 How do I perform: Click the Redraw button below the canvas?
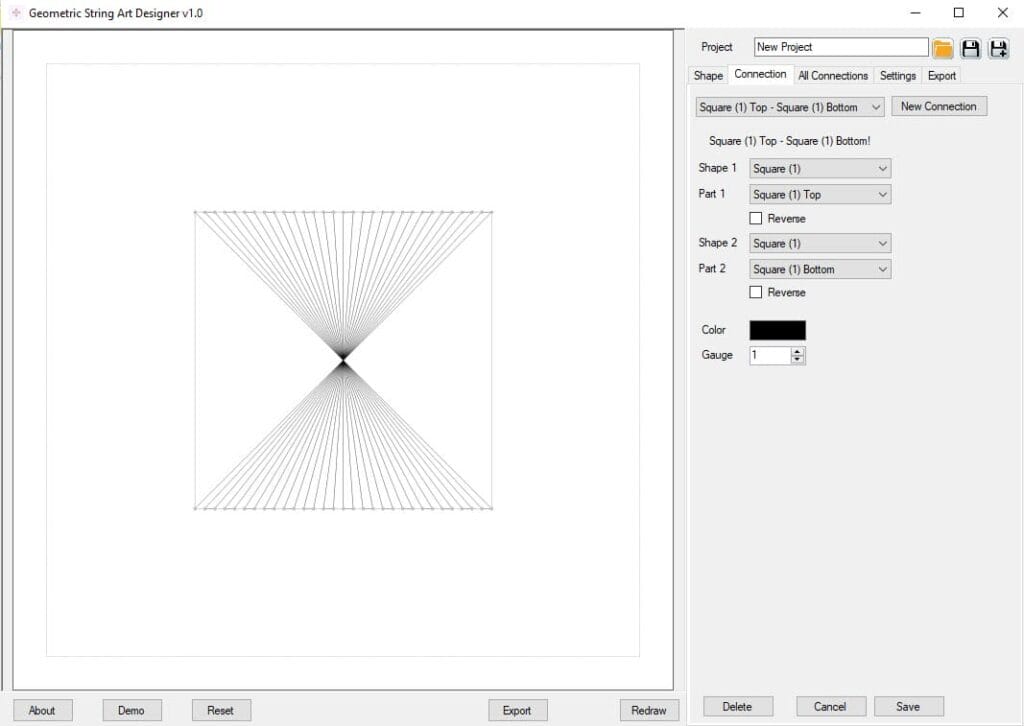649,710
